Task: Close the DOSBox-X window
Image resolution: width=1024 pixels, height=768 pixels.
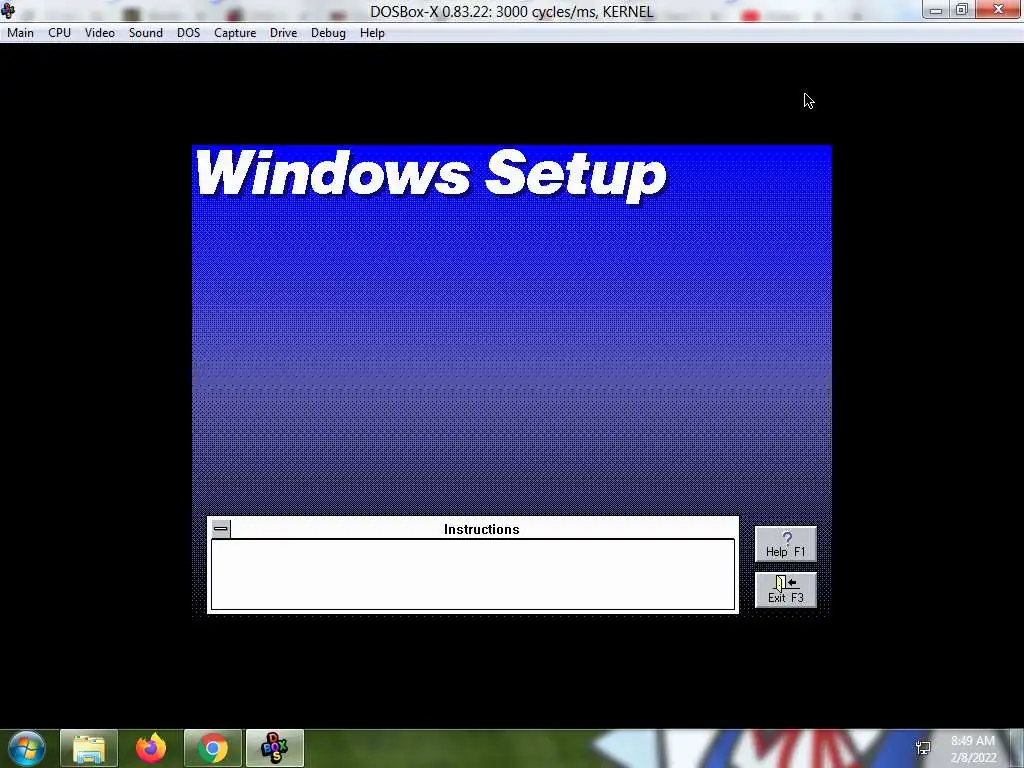Action: click(999, 9)
